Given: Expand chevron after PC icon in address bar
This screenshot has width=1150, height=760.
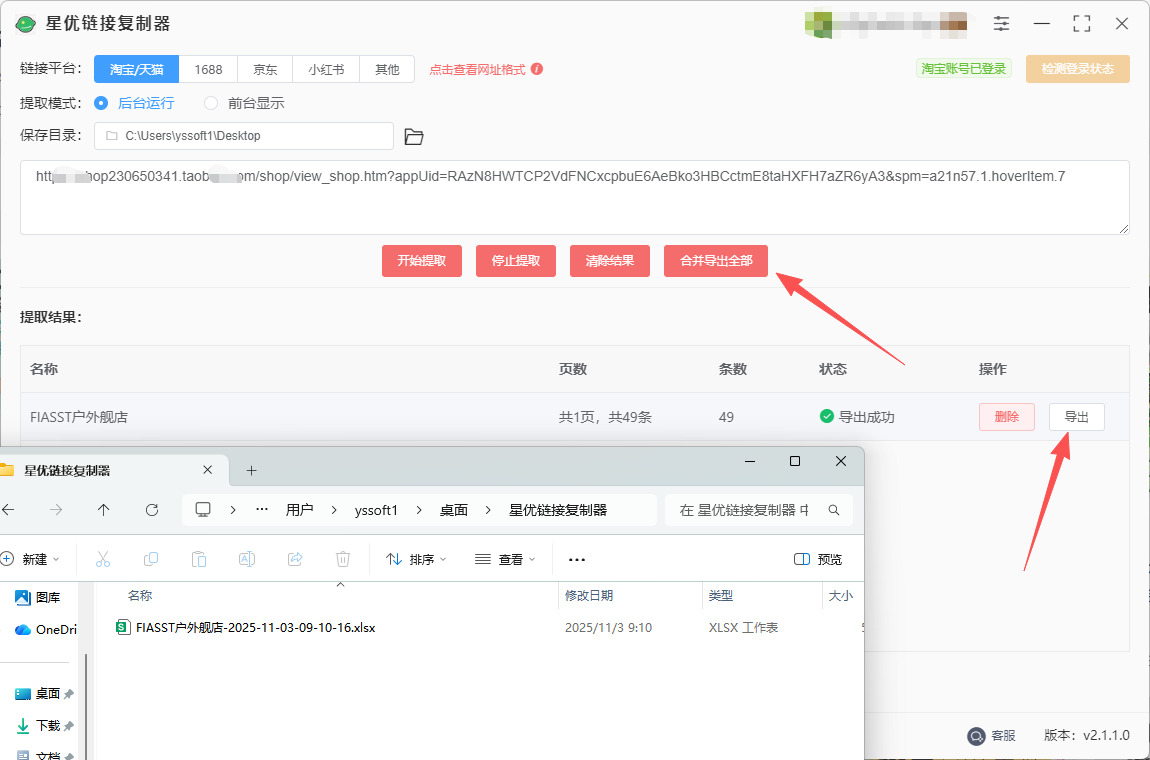Looking at the screenshot, I should coord(232,510).
